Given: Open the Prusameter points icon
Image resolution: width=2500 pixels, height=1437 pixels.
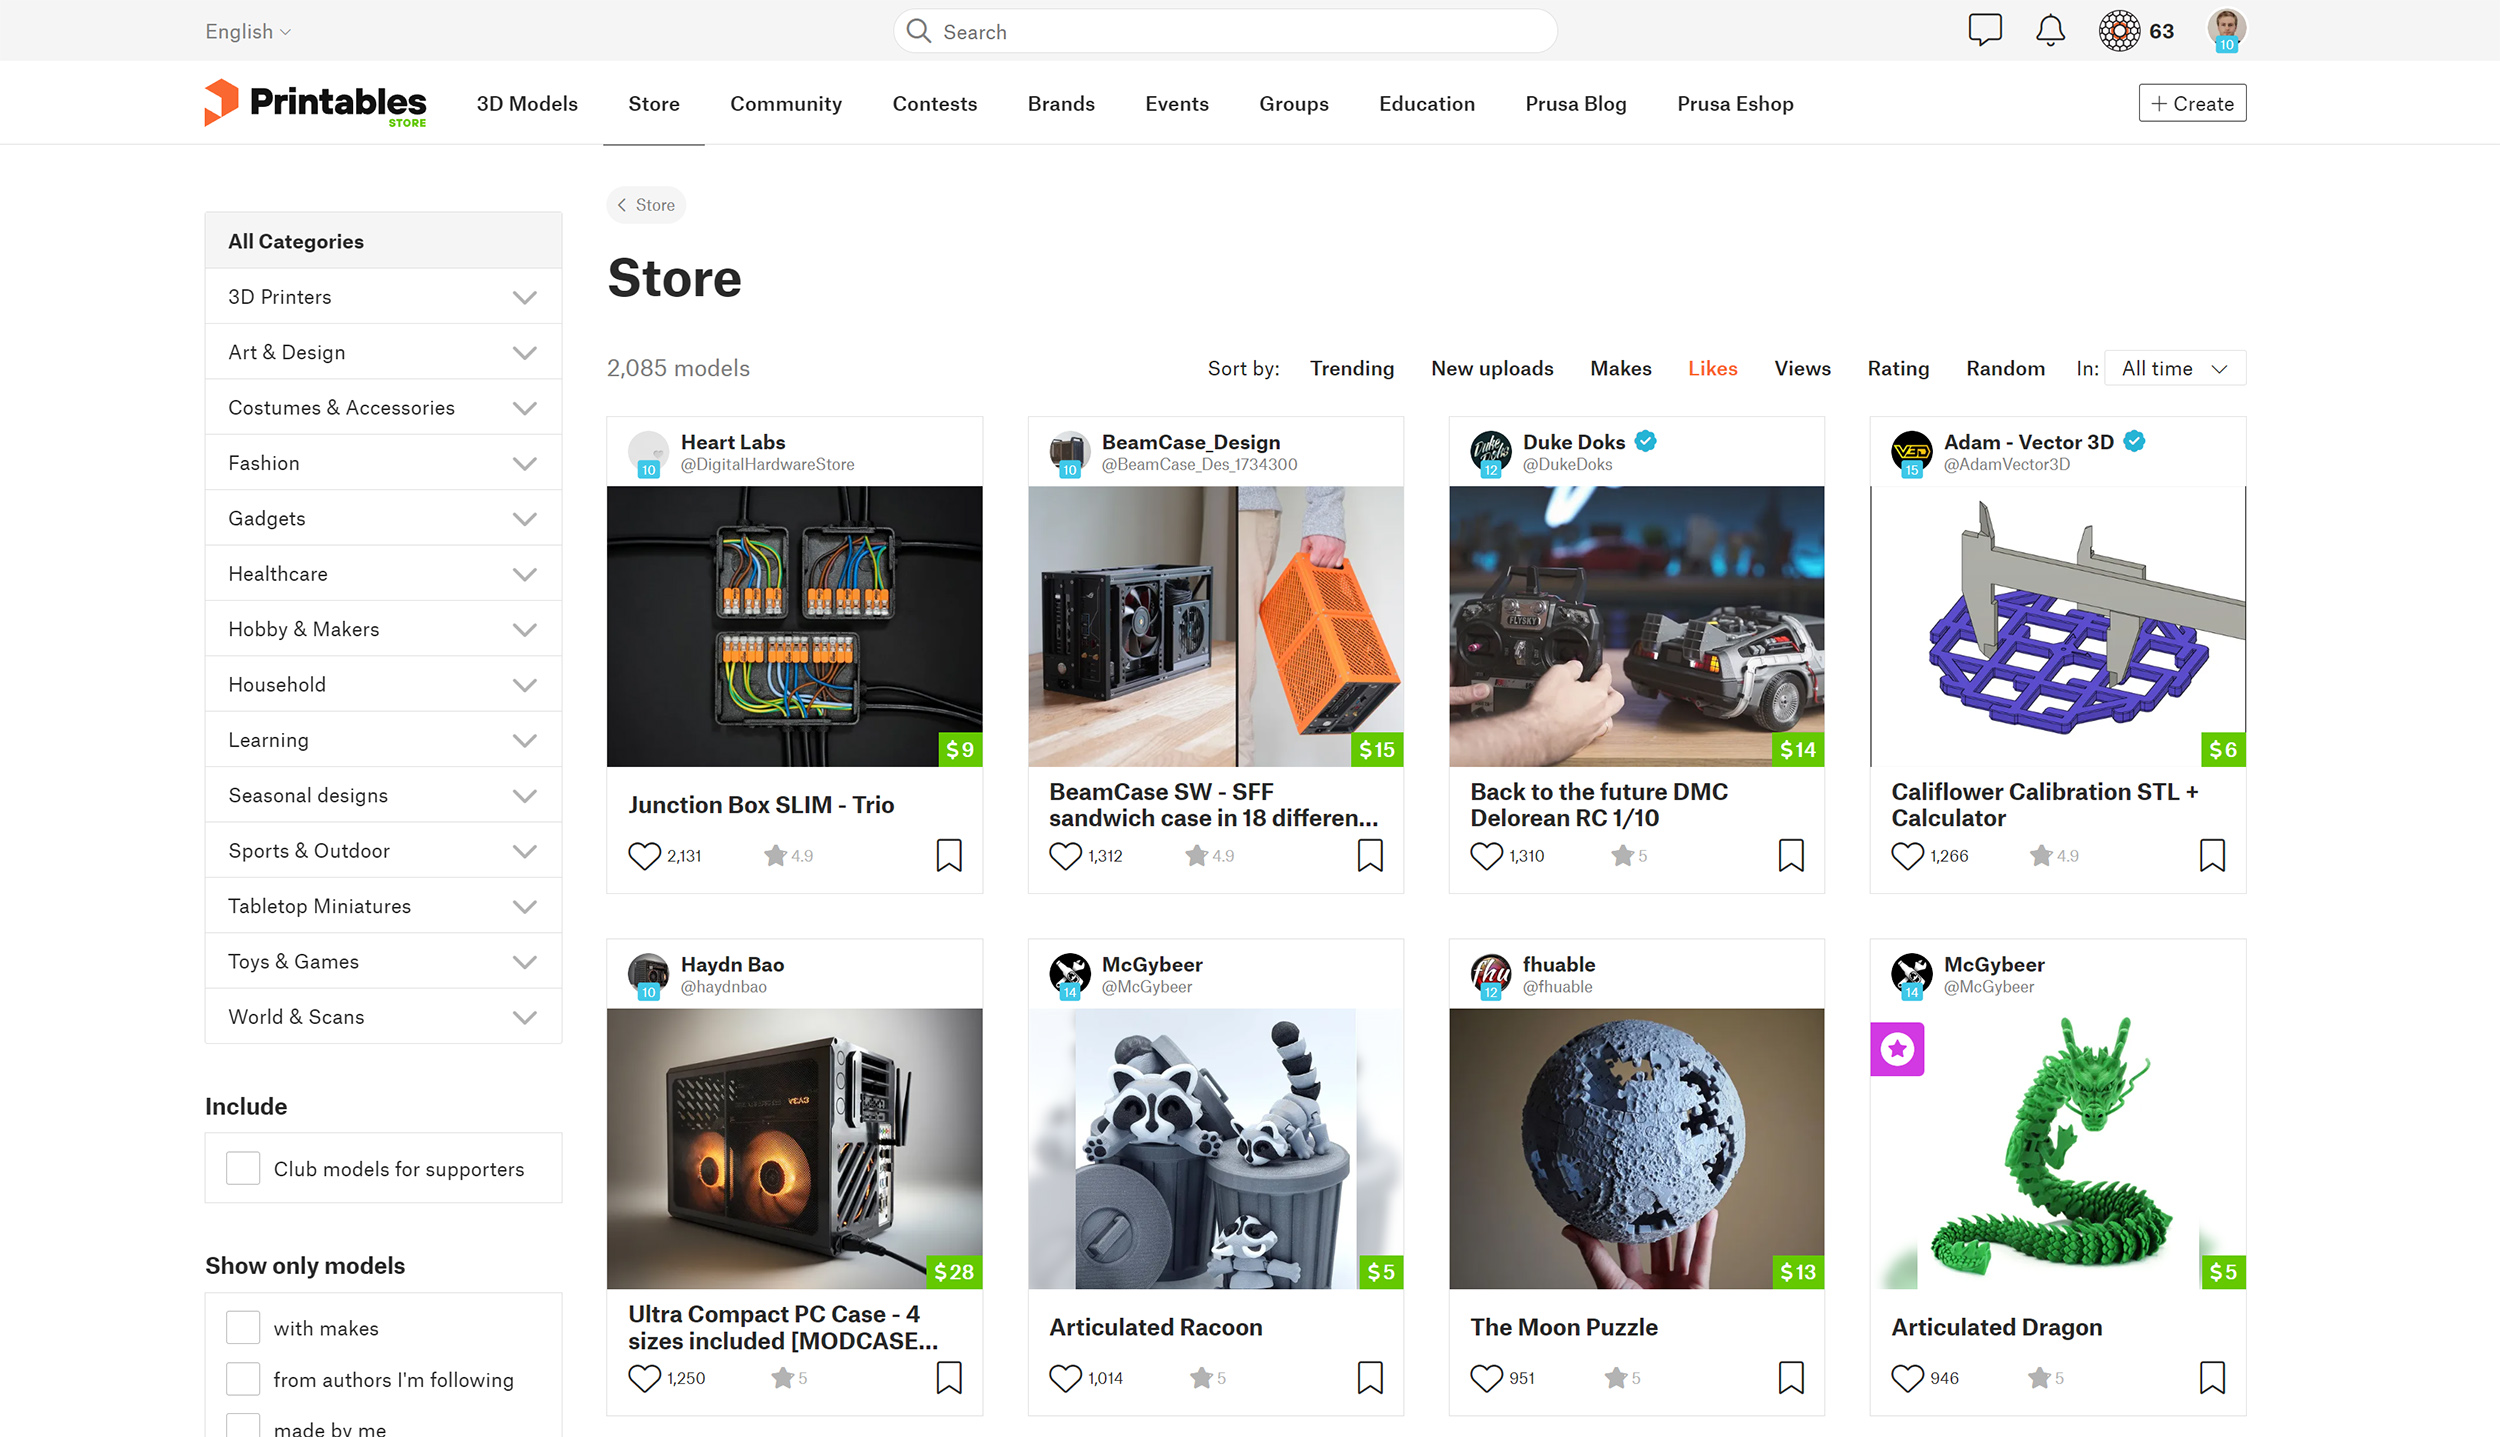Looking at the screenshot, I should (x=2119, y=31).
